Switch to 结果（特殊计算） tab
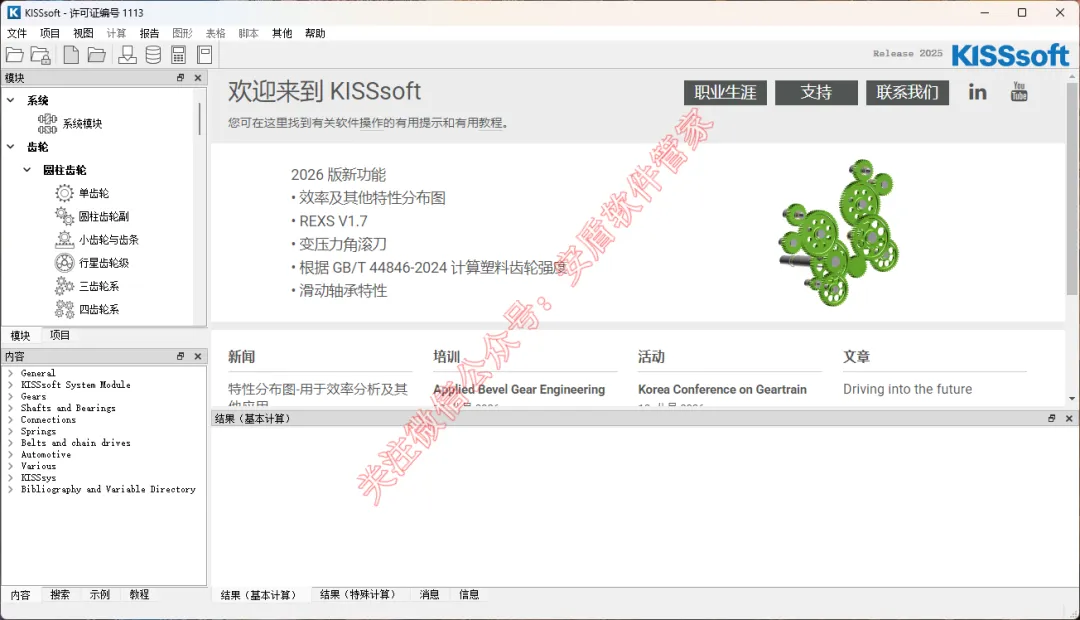Viewport: 1080px width, 620px height. pyautogui.click(x=360, y=595)
